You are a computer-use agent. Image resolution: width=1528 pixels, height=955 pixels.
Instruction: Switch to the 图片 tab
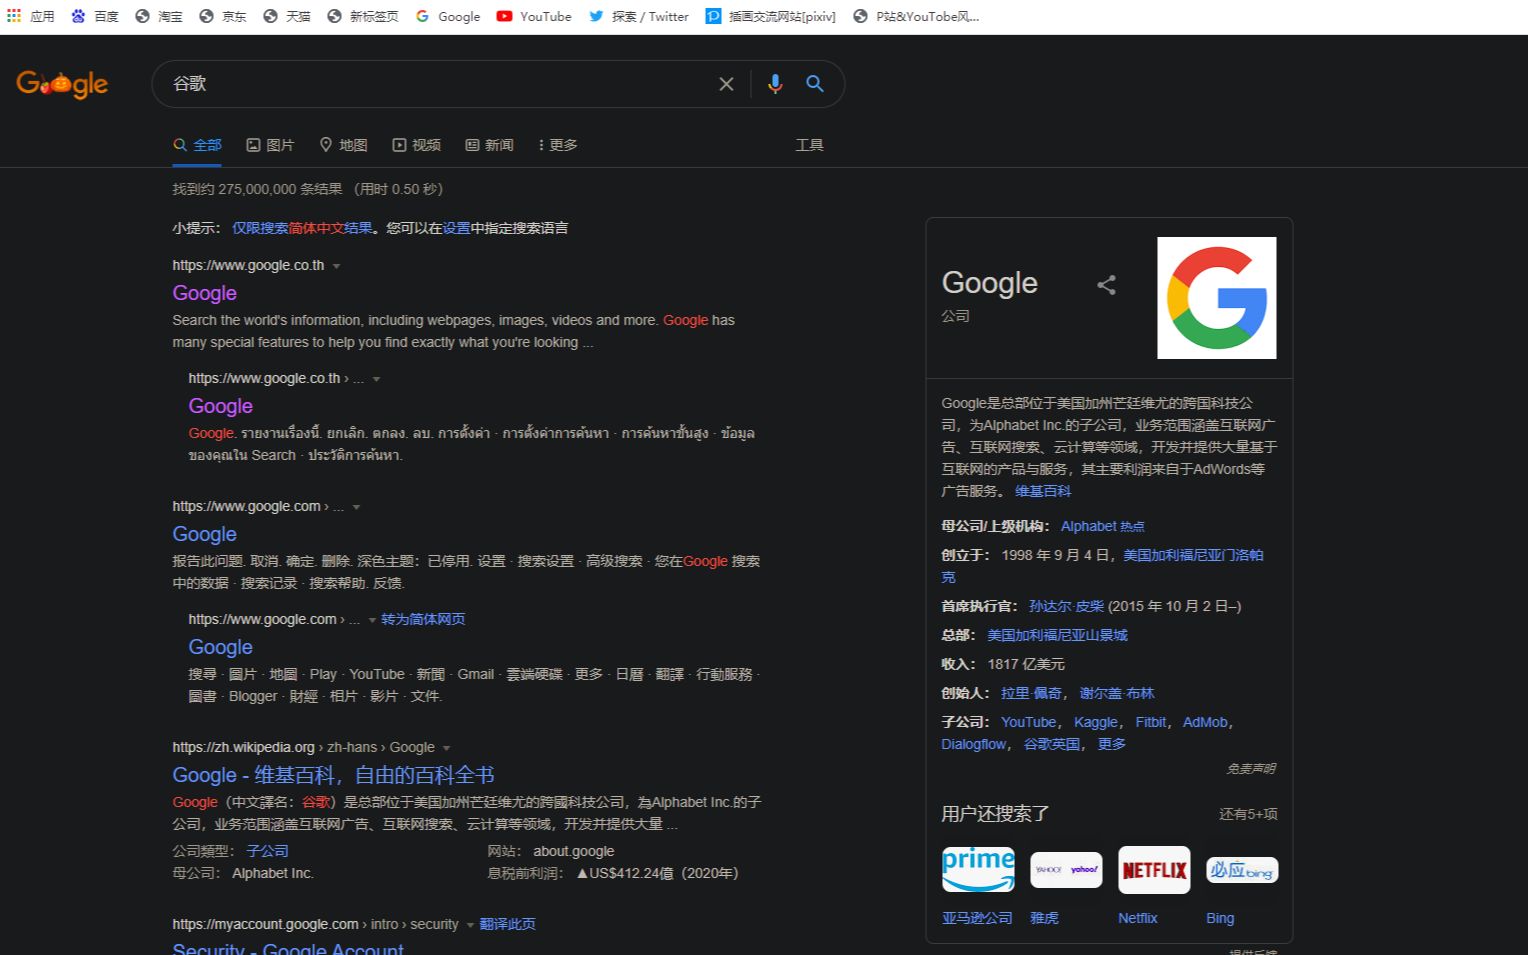click(270, 145)
